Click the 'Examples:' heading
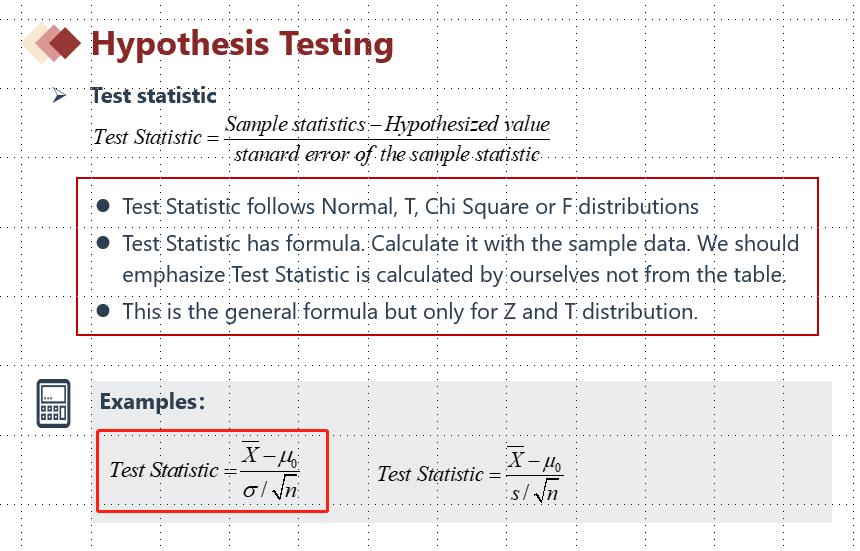 (152, 402)
